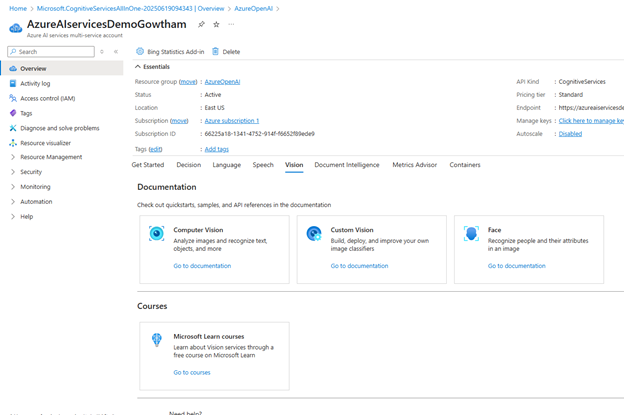624x415 pixels.
Task: Open Activity log in sidebar
Action: click(x=35, y=84)
